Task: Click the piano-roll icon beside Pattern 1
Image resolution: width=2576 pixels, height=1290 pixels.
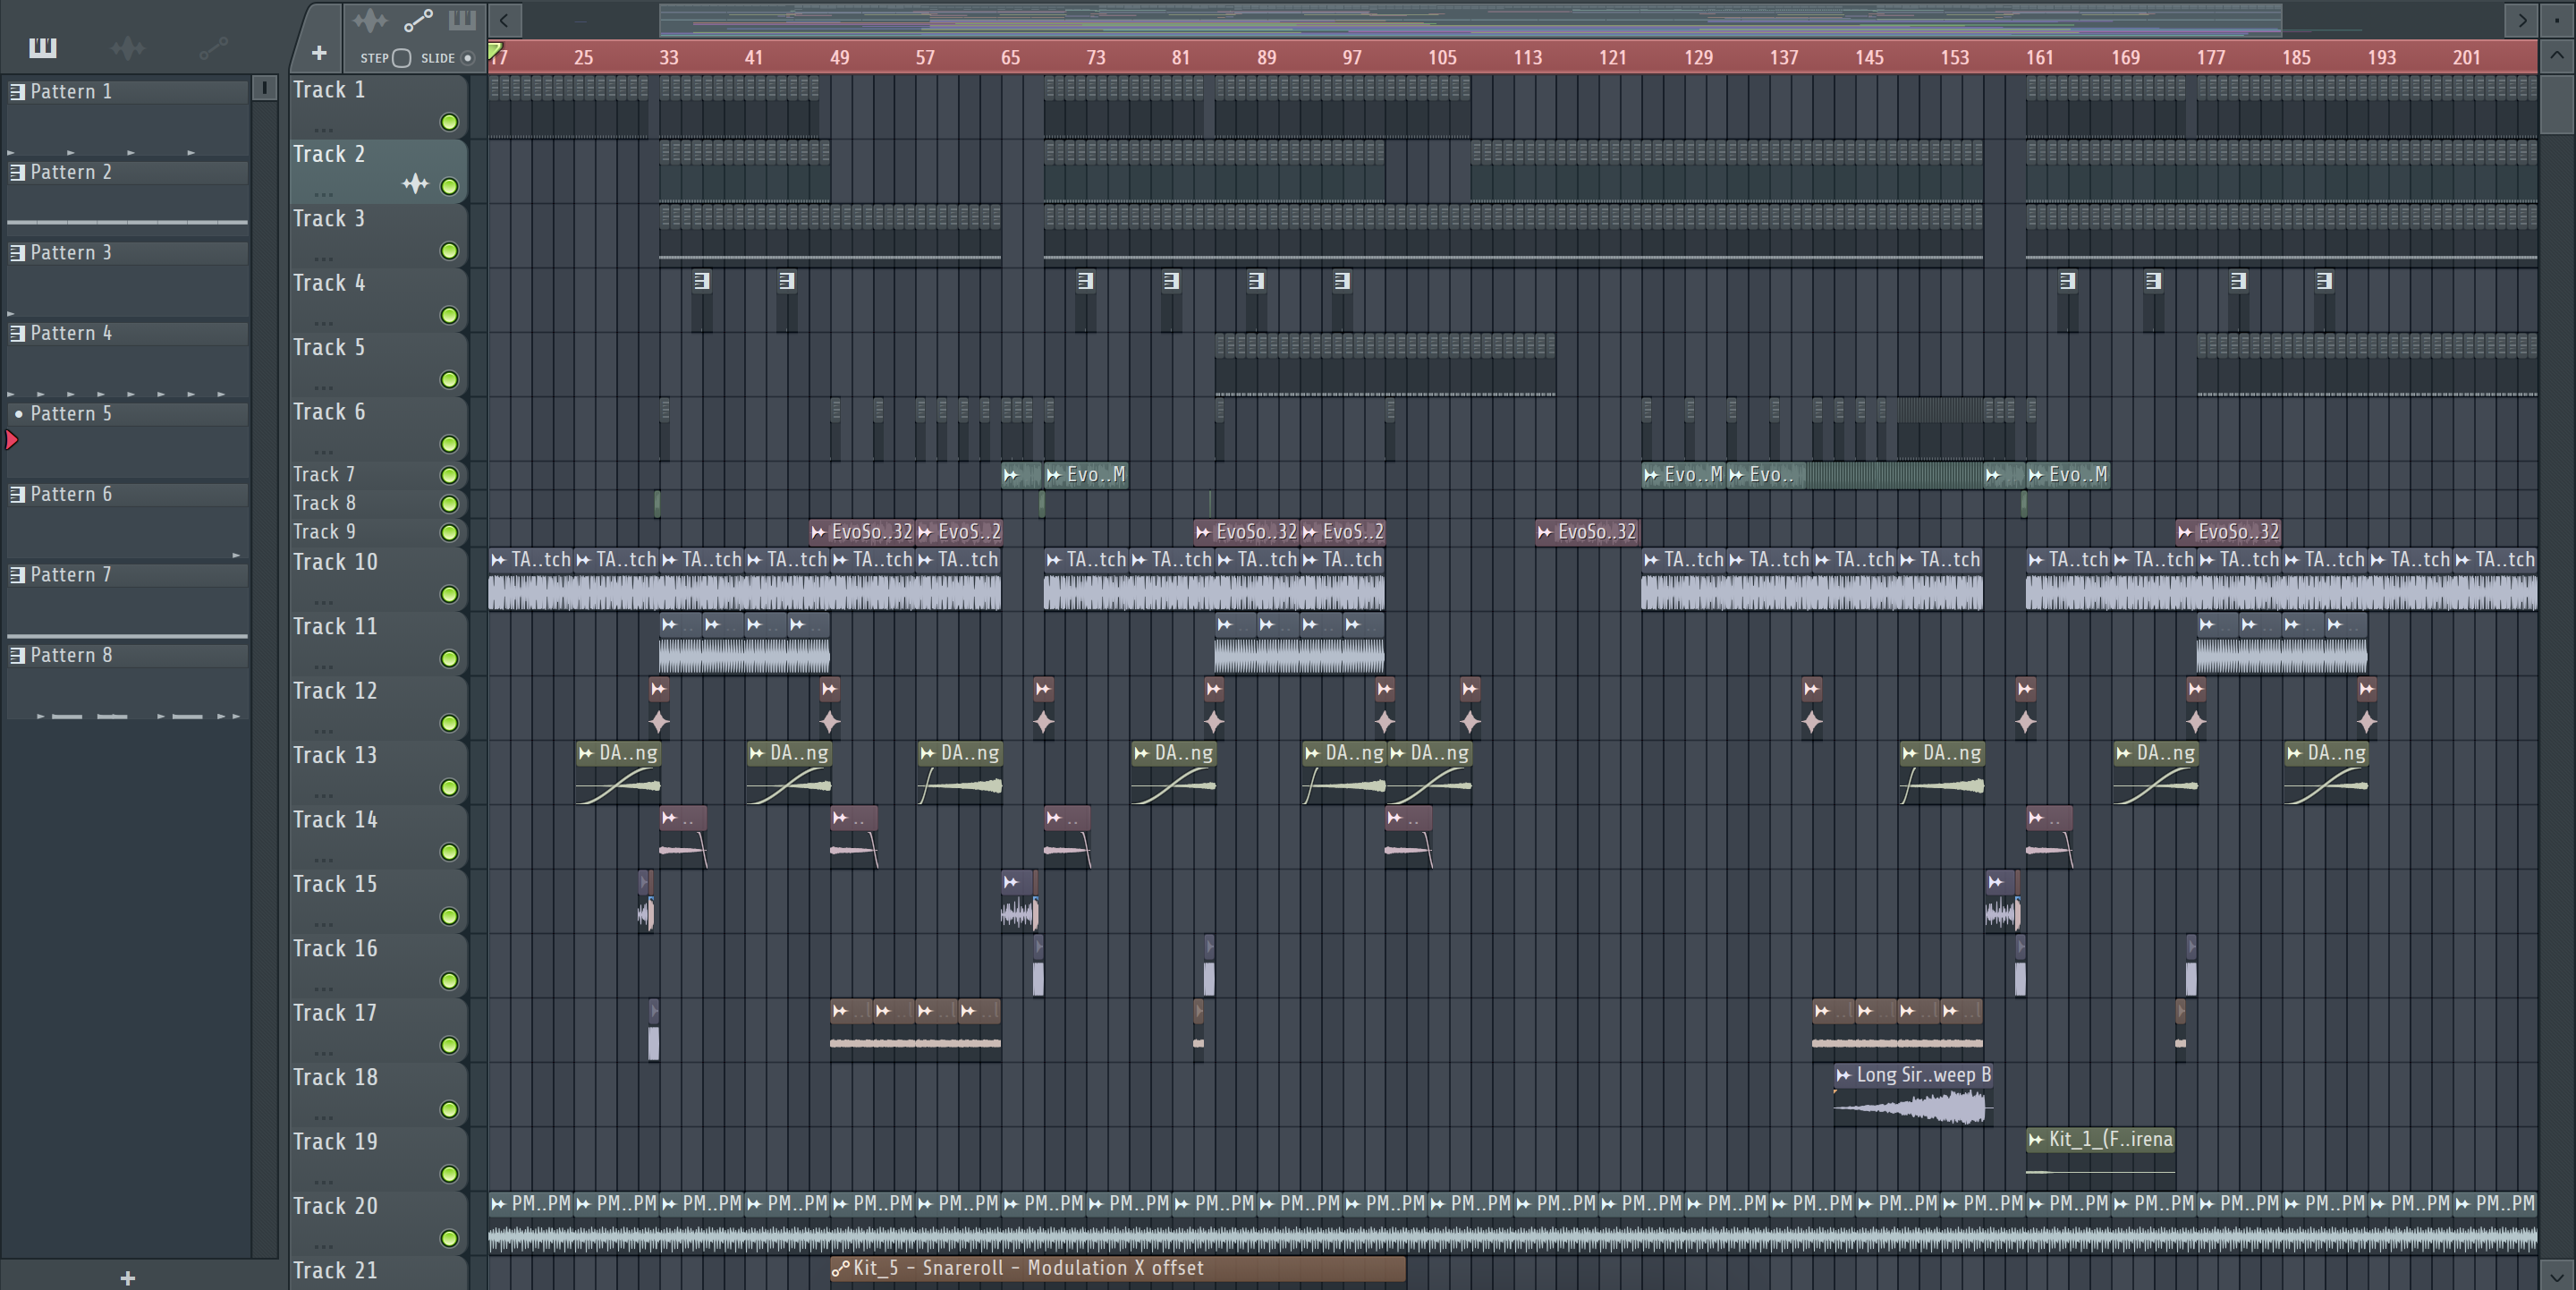Action: coord(17,91)
